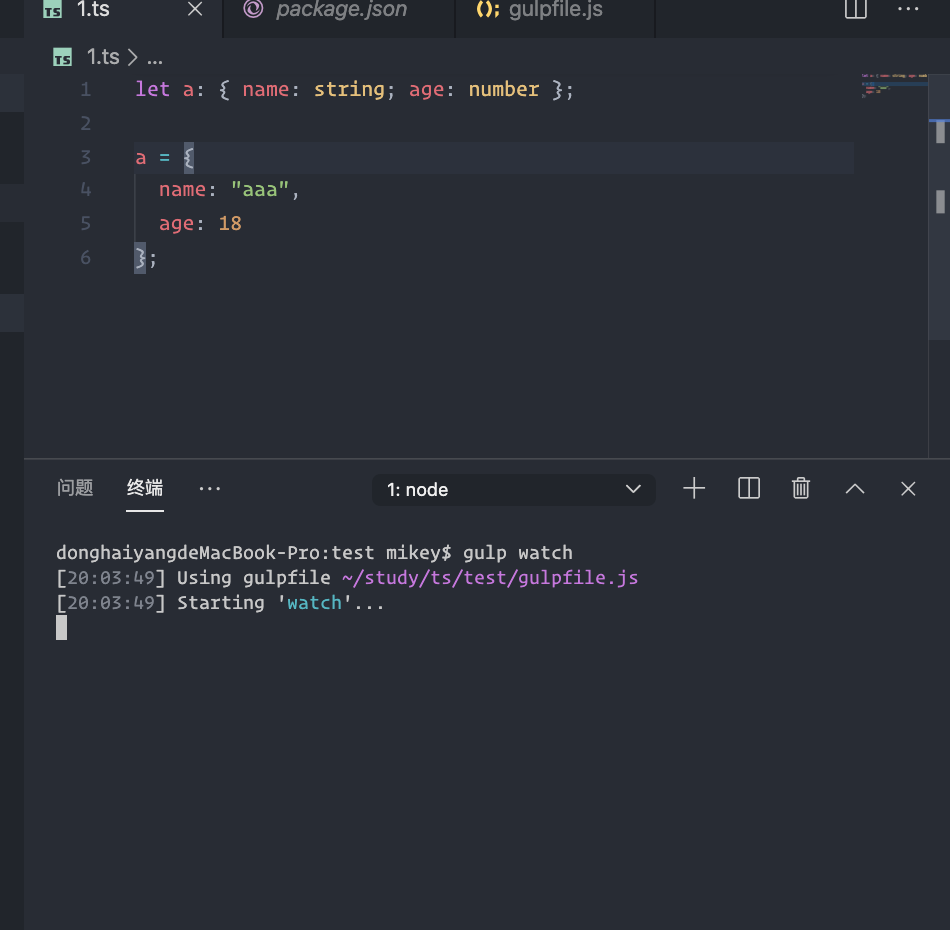Screen dimensions: 950x930
Task: Open the '1: node' terminal dropdown
Action: (x=513, y=490)
